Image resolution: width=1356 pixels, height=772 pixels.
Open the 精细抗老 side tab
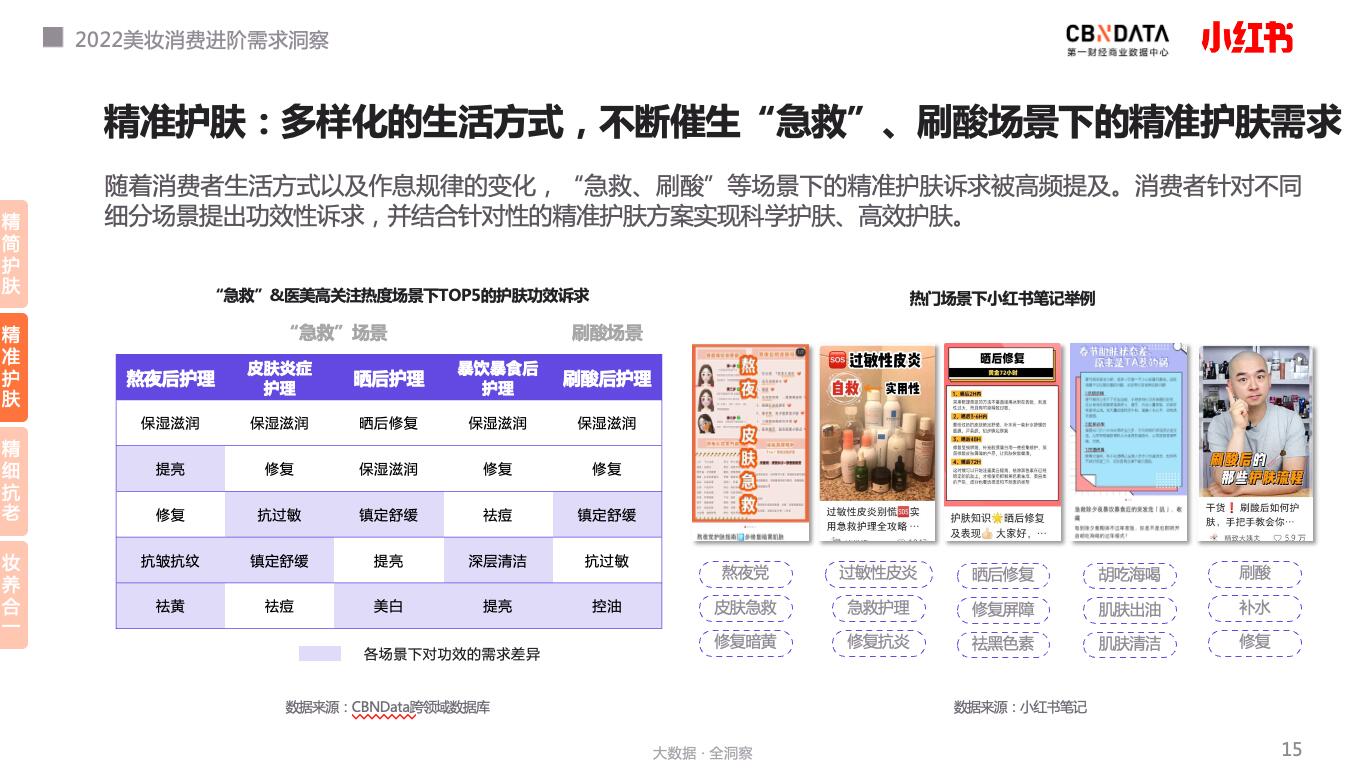pyautogui.click(x=12, y=481)
